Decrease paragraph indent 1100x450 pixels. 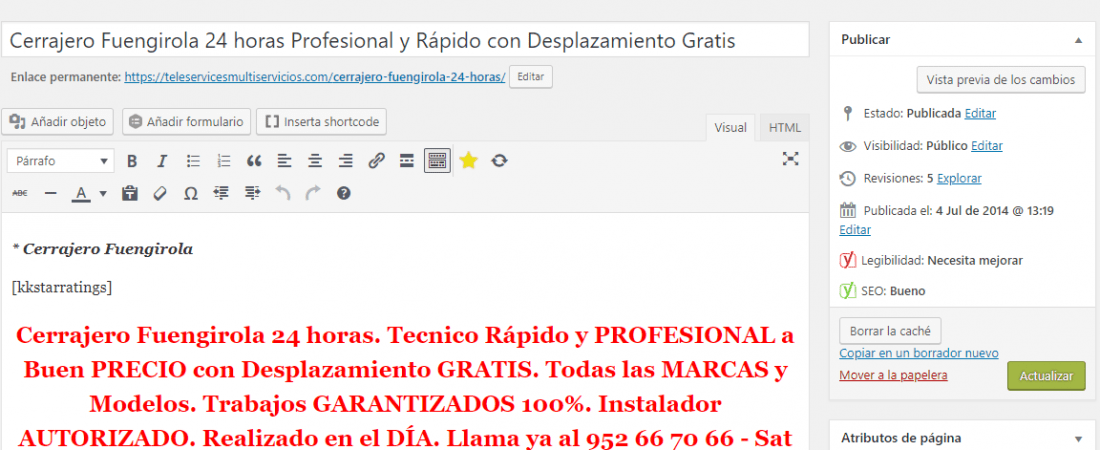pos(222,193)
